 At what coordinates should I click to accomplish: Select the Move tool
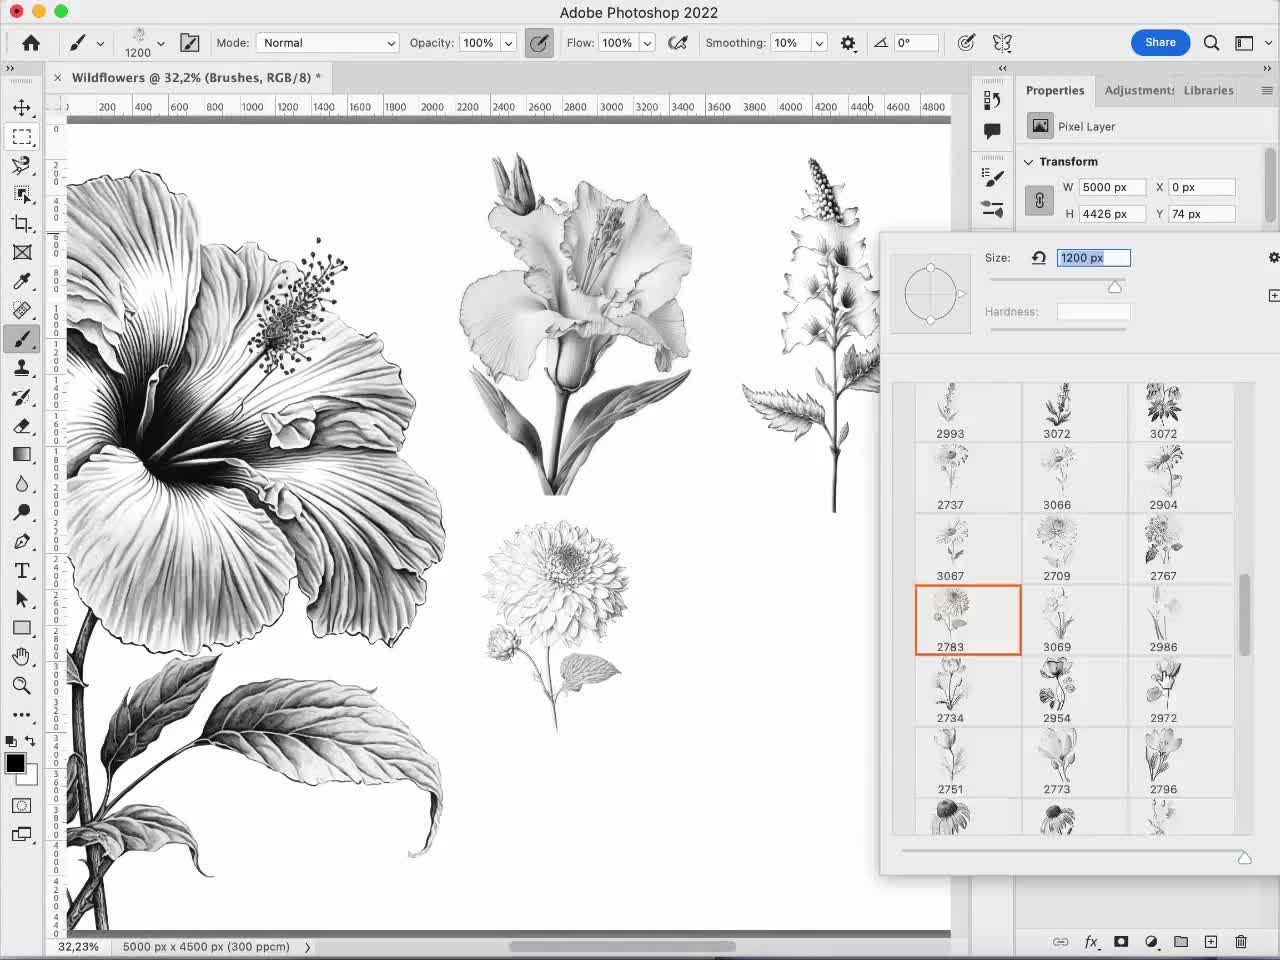[x=22, y=109]
